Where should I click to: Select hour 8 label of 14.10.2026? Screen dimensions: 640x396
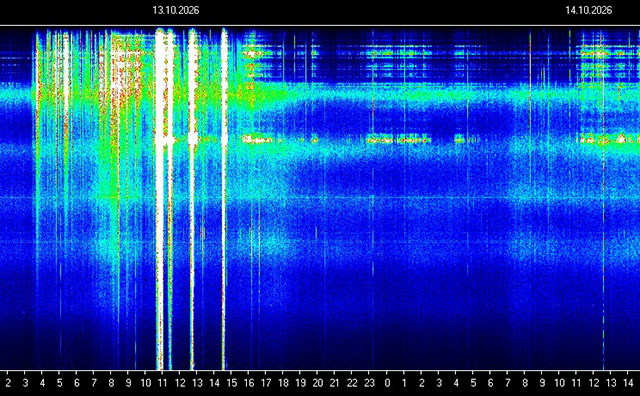tap(525, 383)
